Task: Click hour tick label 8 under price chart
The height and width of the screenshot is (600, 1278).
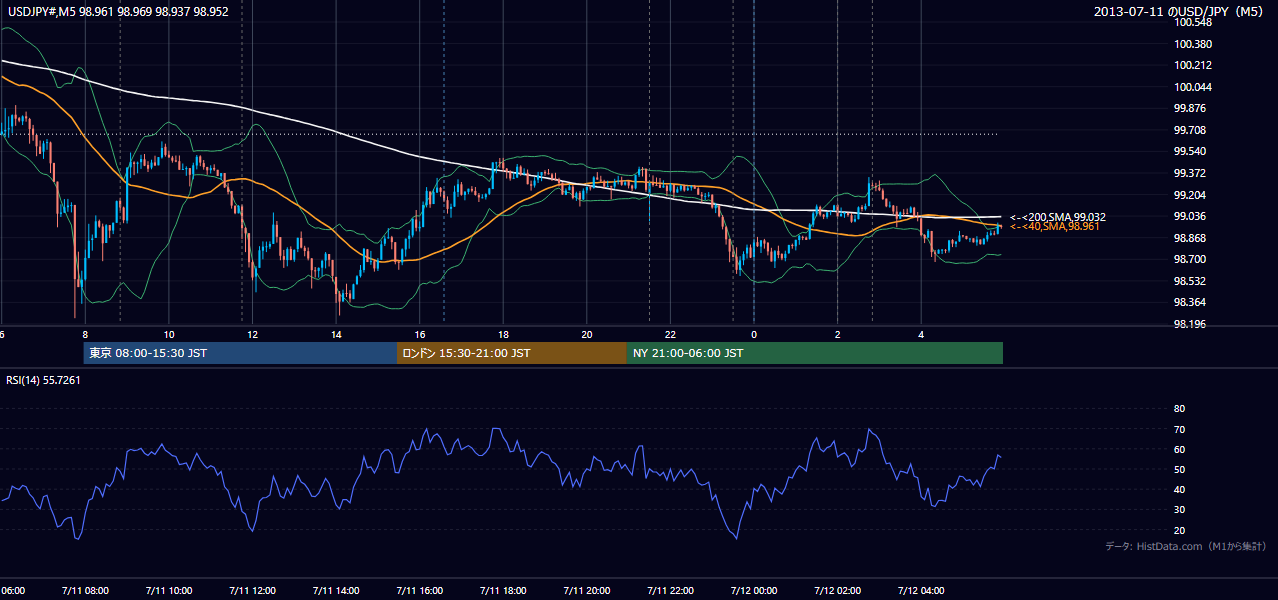Action: point(85,335)
